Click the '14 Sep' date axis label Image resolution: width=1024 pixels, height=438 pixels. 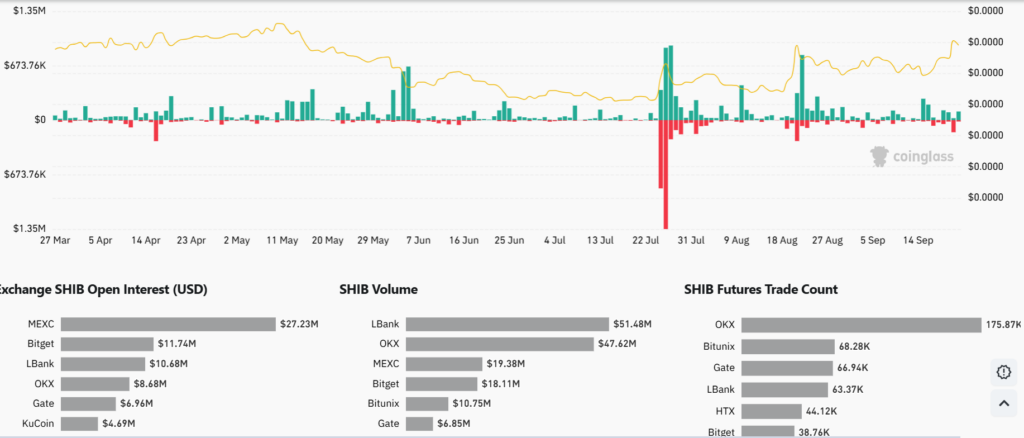pos(918,240)
